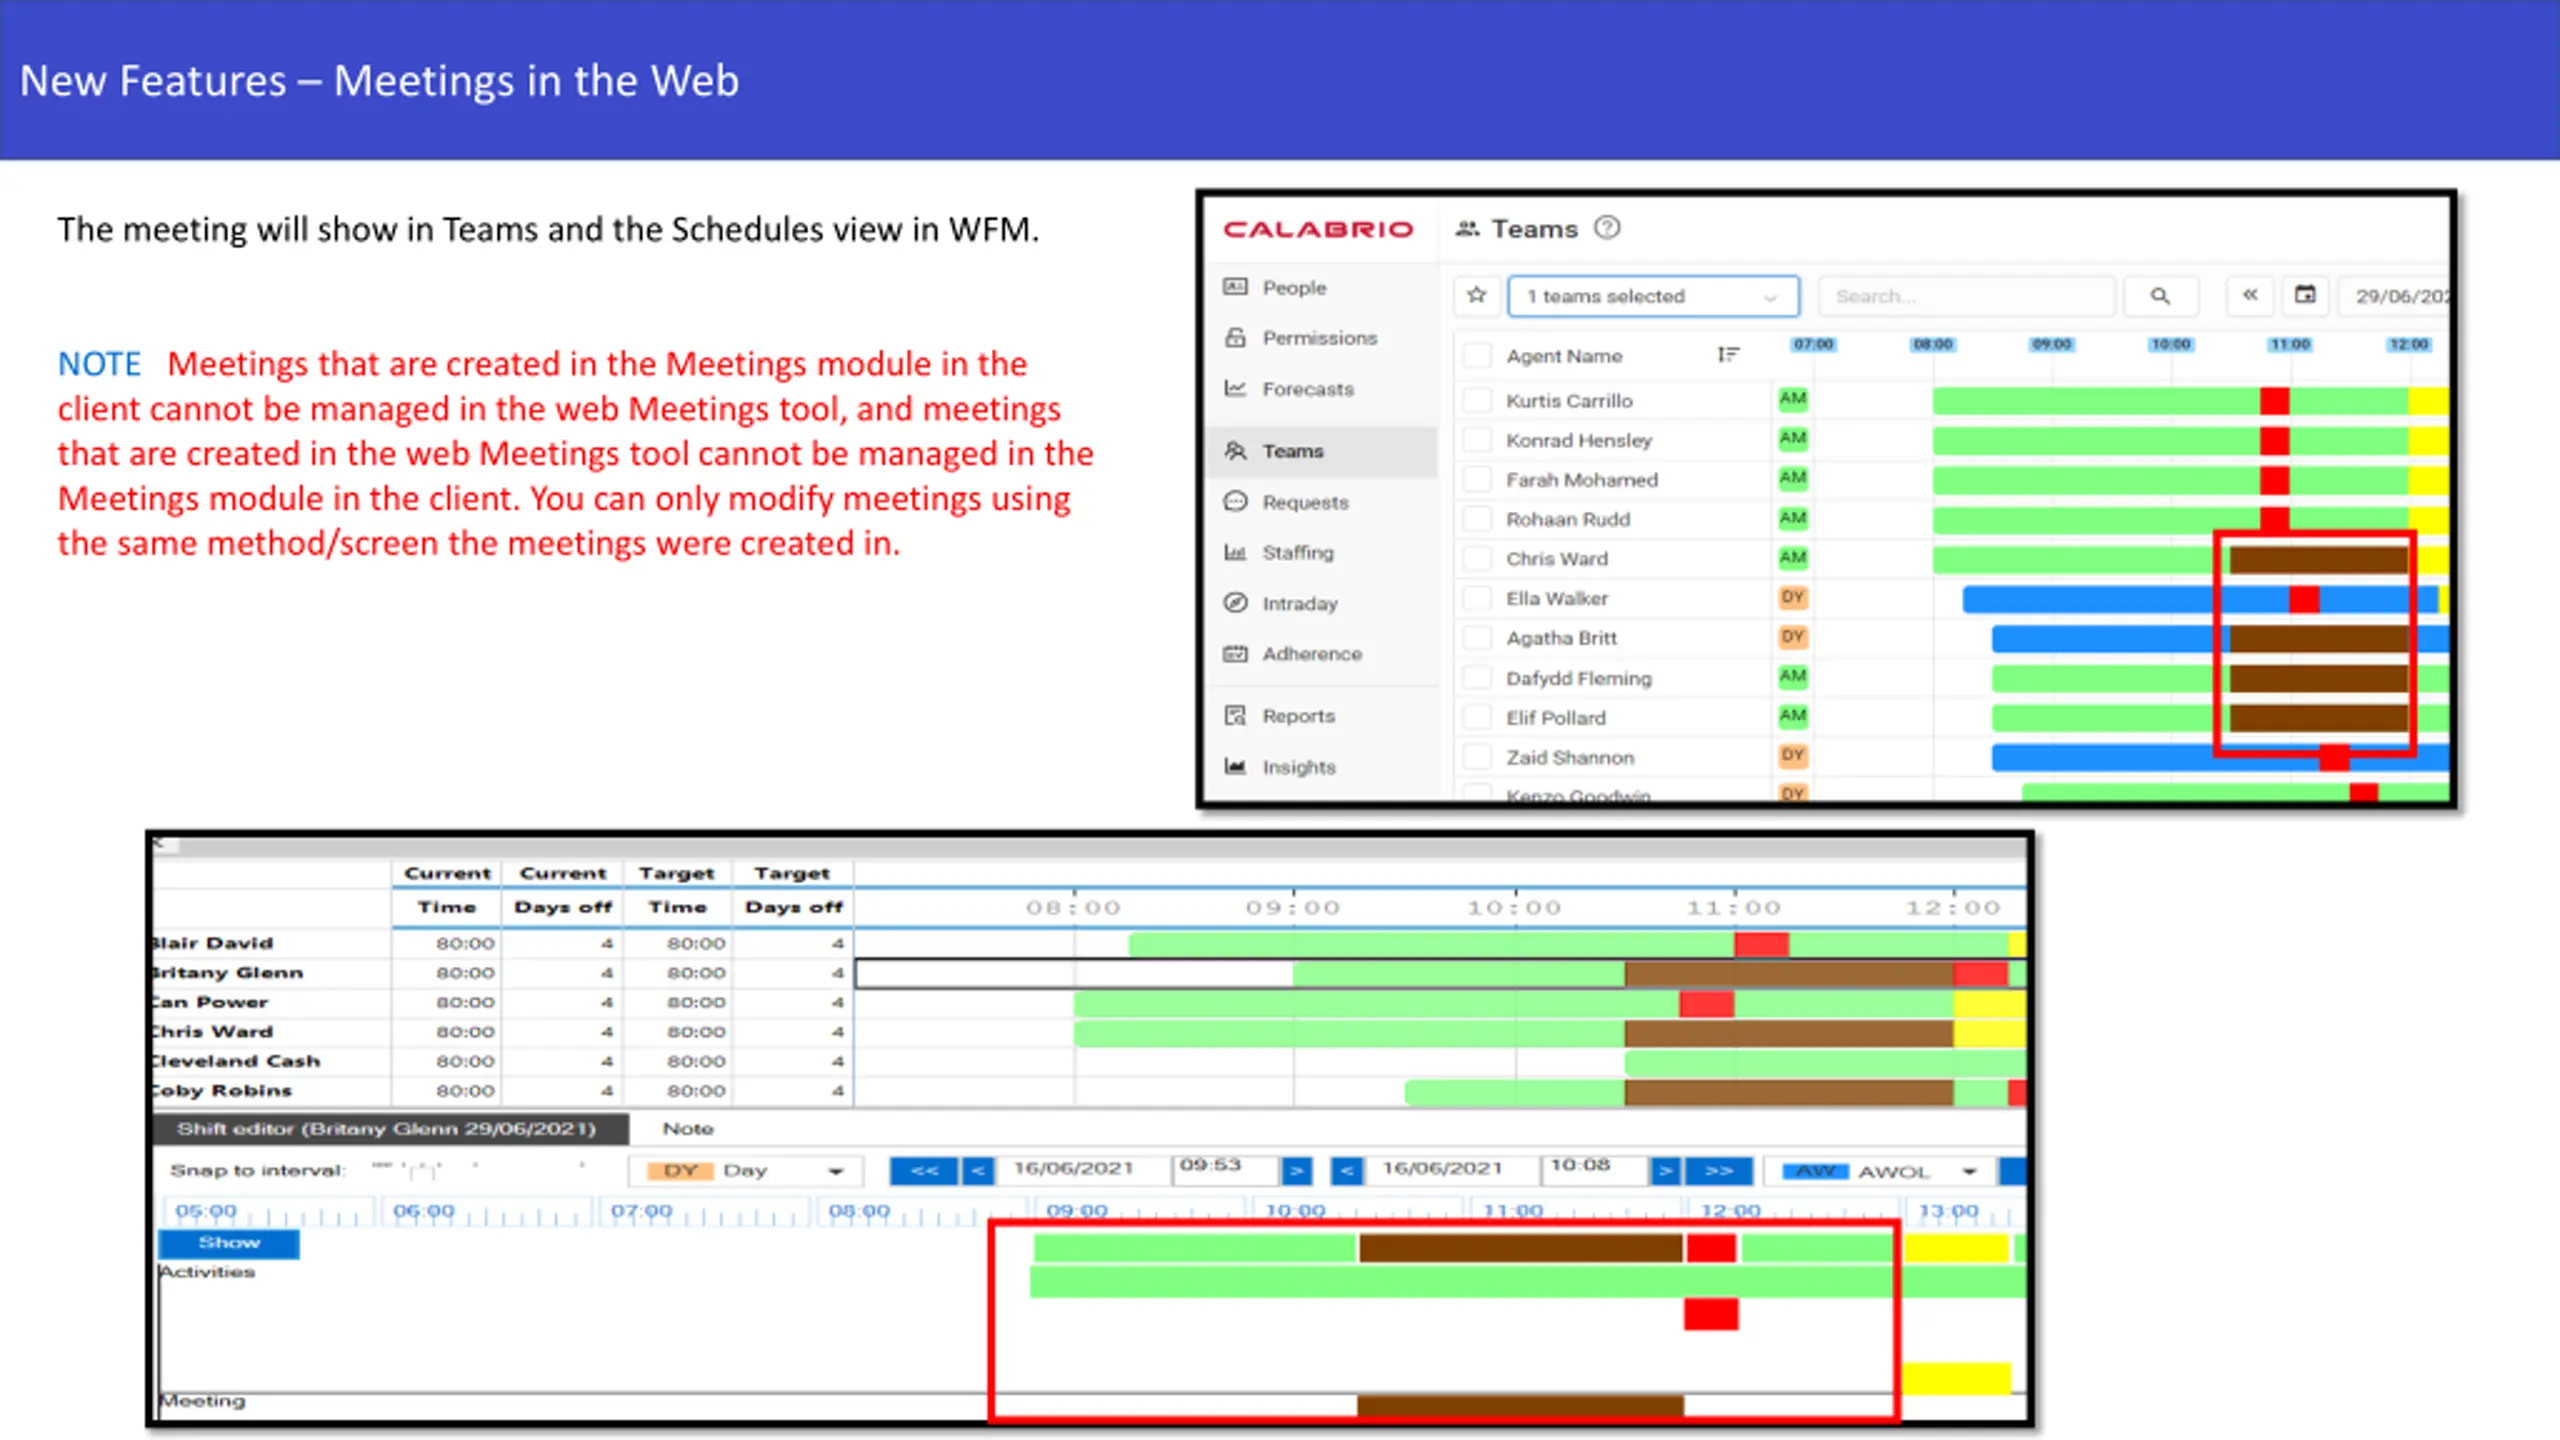Click the Elif Pollard agent name
This screenshot has height=1440, width=2560.
(x=1556, y=717)
